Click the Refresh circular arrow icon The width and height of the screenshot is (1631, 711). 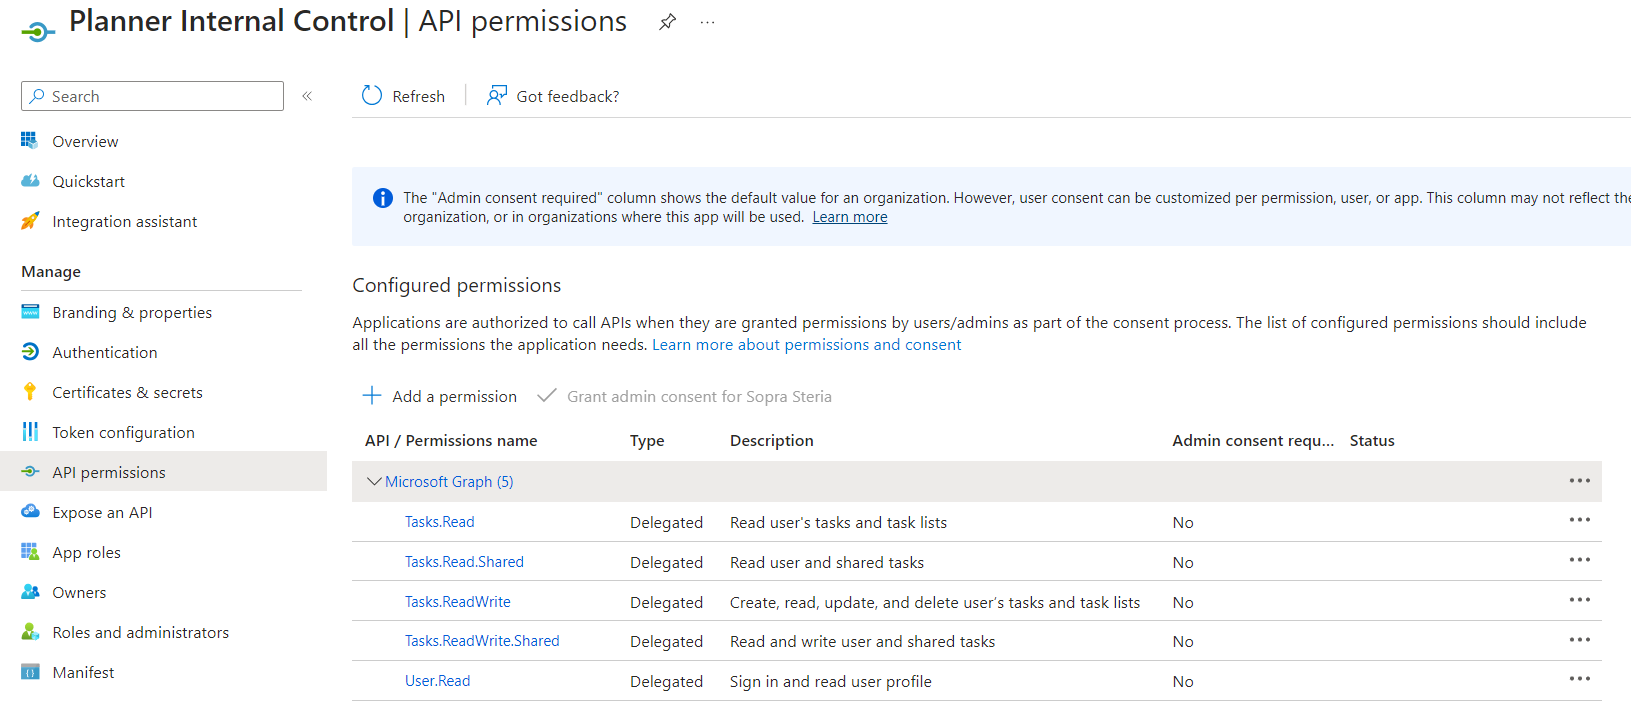(x=372, y=95)
